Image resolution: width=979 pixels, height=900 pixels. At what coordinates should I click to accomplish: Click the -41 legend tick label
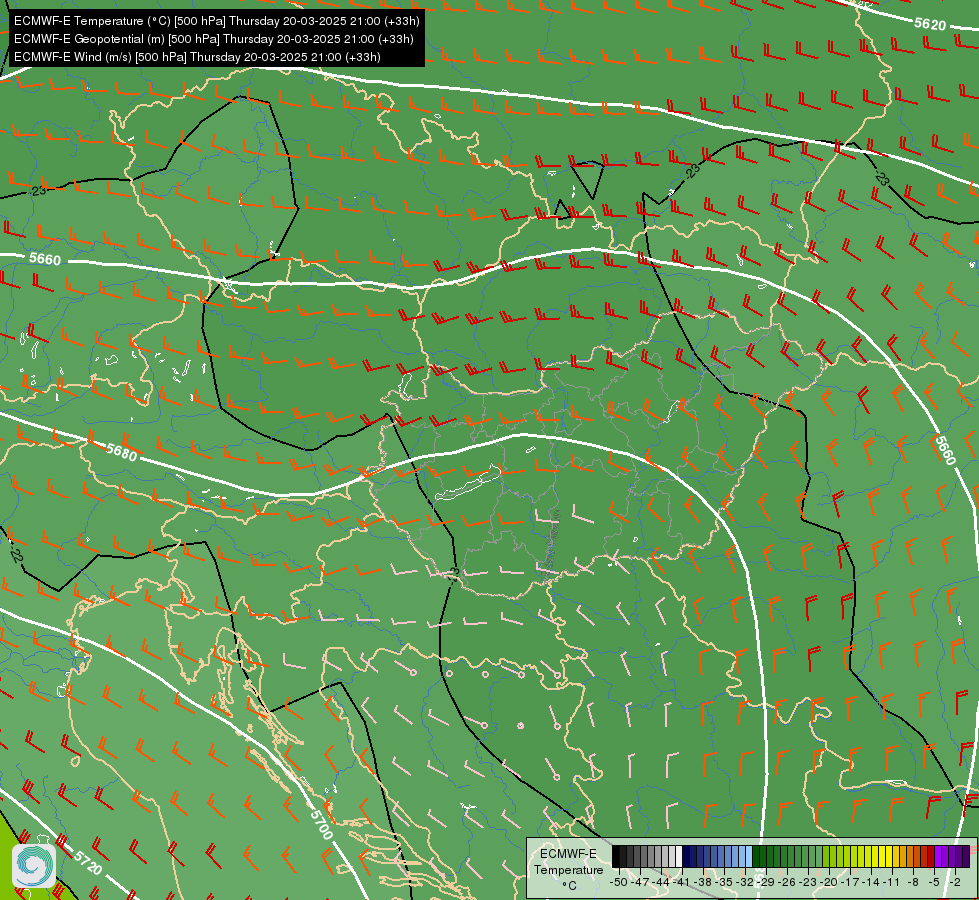click(x=682, y=882)
